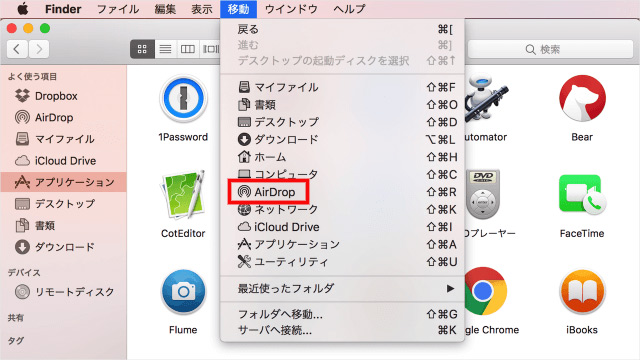640x360 pixels.
Task: Select デスクトップ in the sidebar
Action: pyautogui.click(x=63, y=204)
